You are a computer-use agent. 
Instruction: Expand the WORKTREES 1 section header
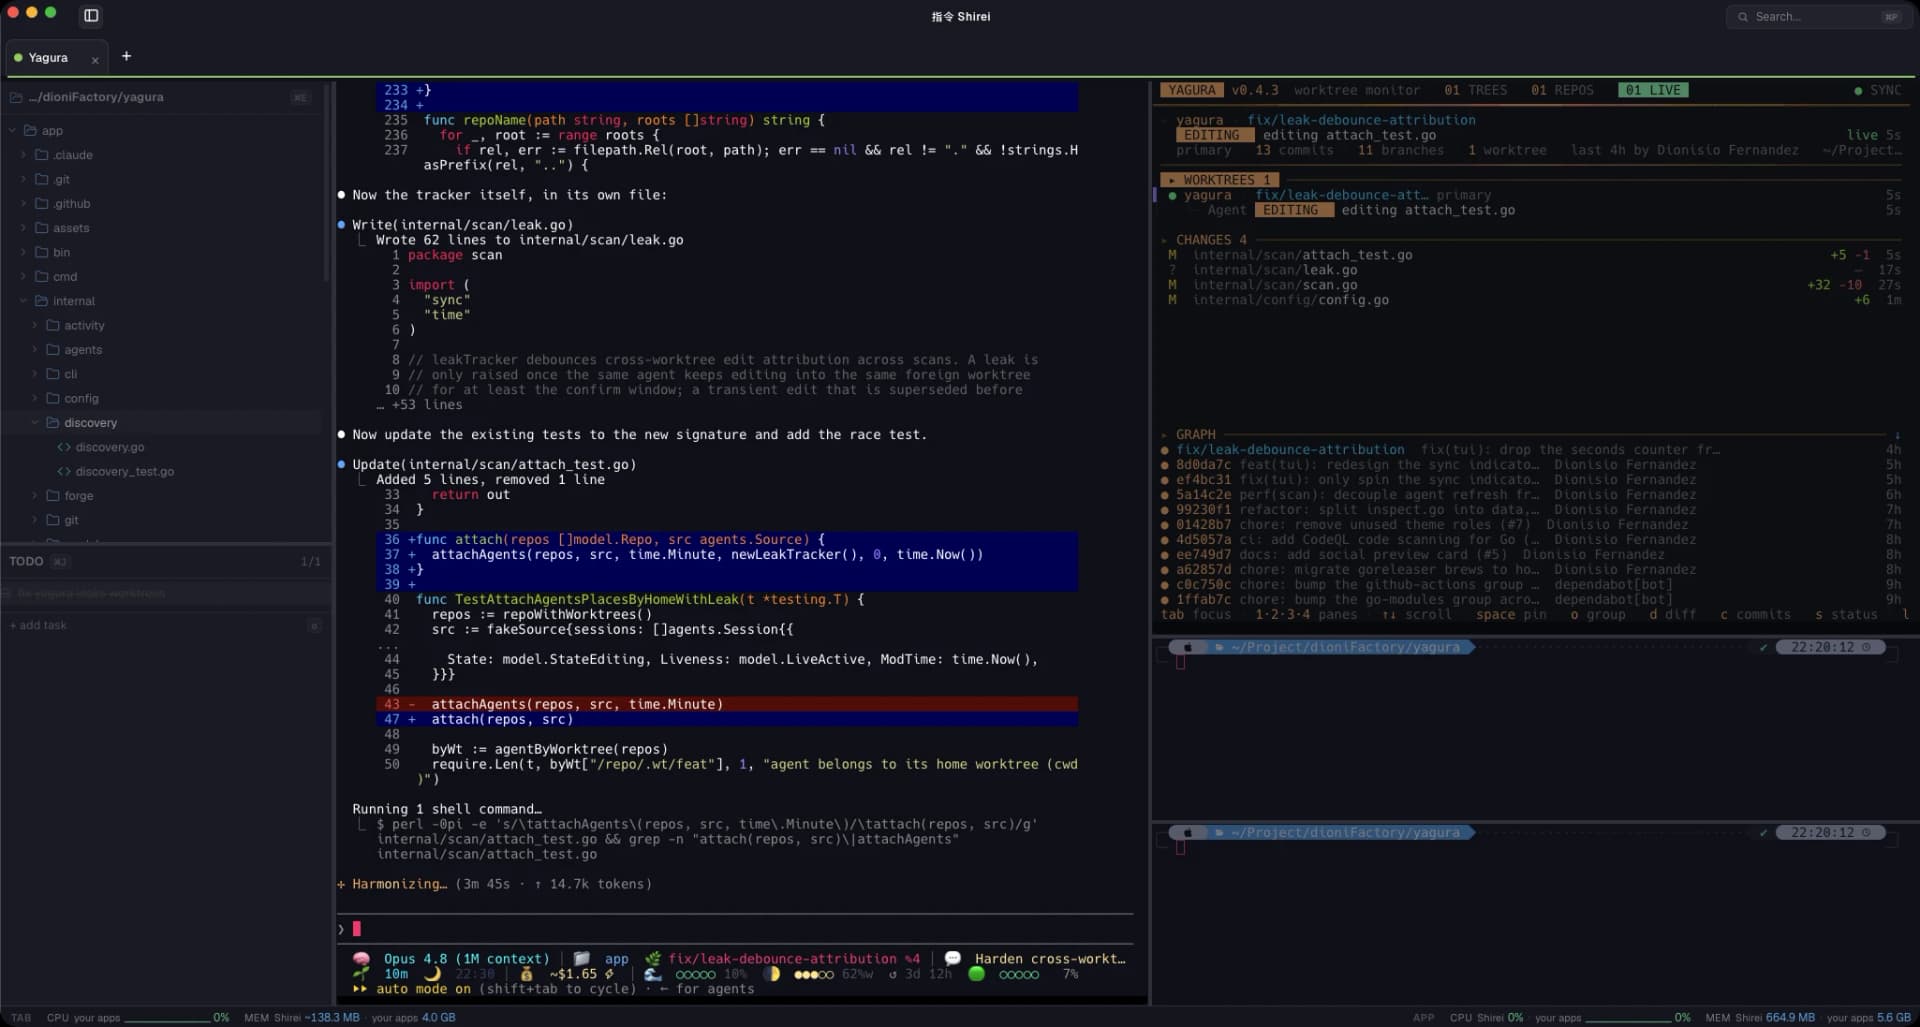coord(1219,180)
